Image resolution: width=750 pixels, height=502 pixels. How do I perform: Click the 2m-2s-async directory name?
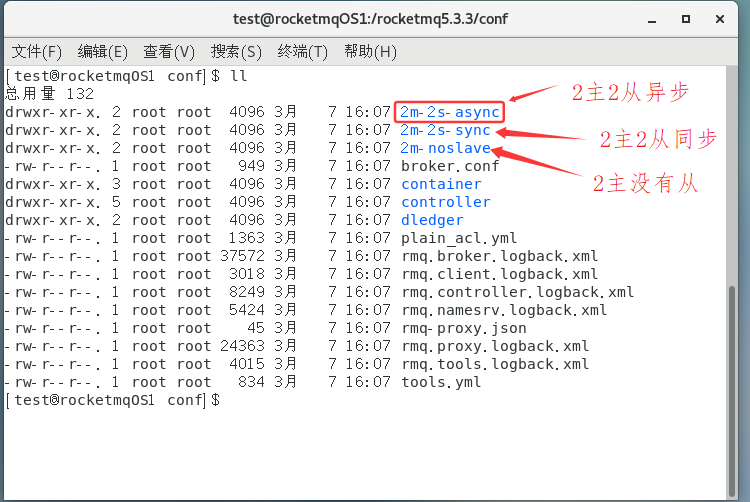click(449, 112)
